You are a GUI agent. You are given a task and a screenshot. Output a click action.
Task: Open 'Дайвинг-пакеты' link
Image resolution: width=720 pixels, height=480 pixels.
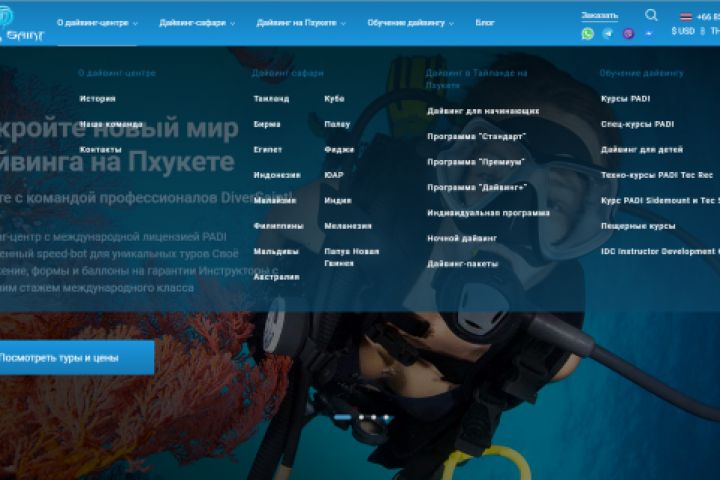point(462,264)
